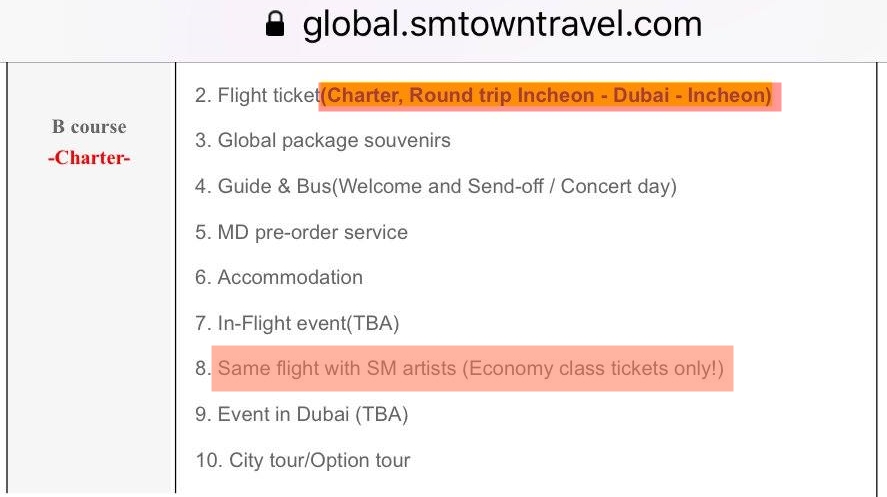Click Flight ticket item number 2
The height and width of the screenshot is (497, 887).
click(x=257, y=96)
